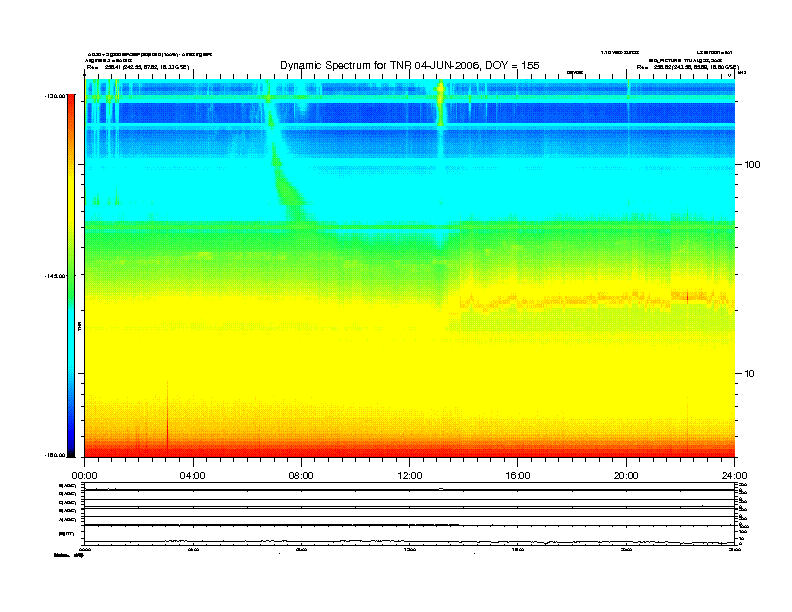Screen dimensions: 792x612
Task: Click the vertical rainbow color bar
Action: tap(71, 276)
